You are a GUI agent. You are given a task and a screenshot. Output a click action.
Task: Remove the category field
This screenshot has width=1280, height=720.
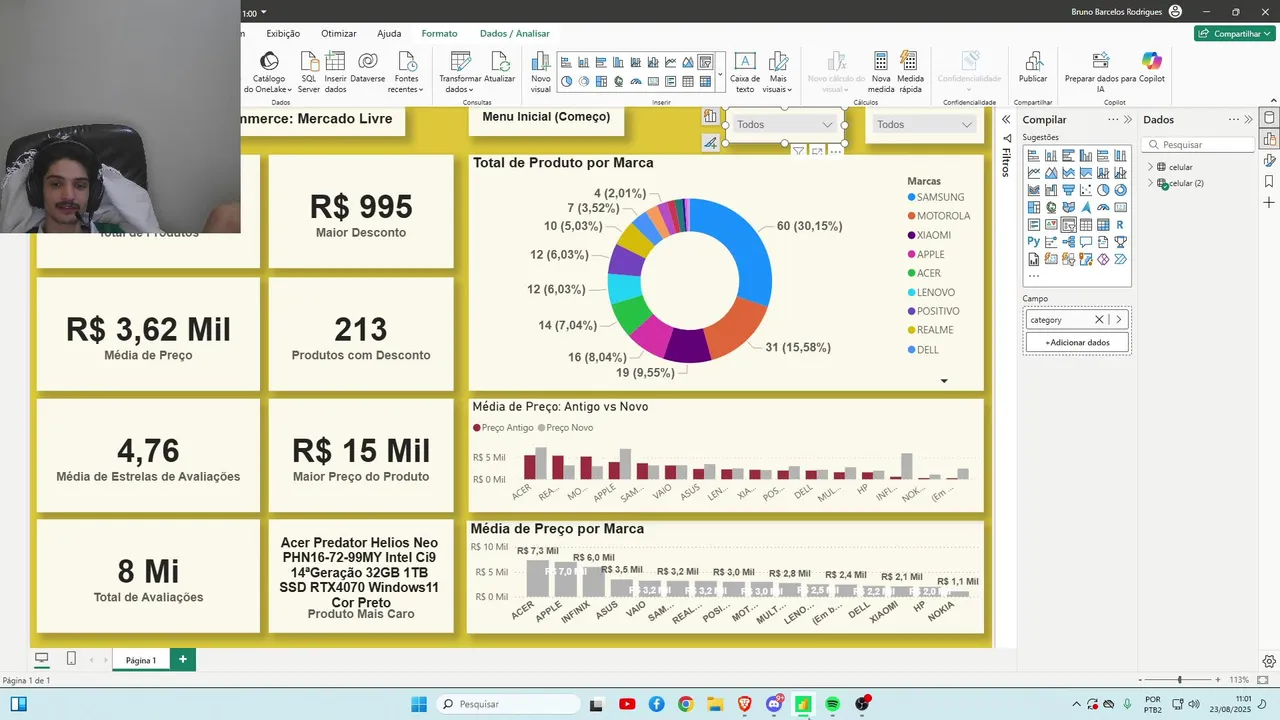(x=1098, y=320)
